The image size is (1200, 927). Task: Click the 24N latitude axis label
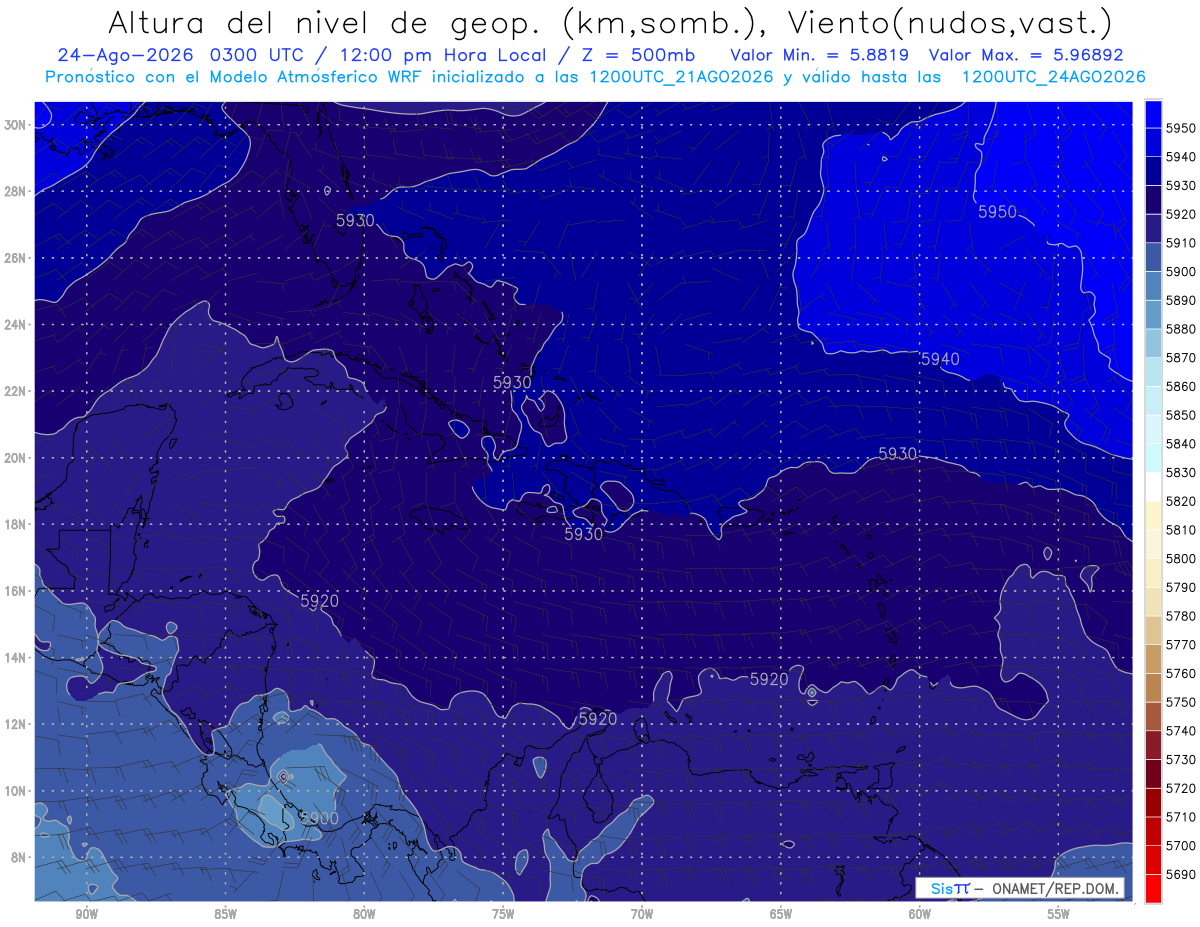tap(17, 325)
